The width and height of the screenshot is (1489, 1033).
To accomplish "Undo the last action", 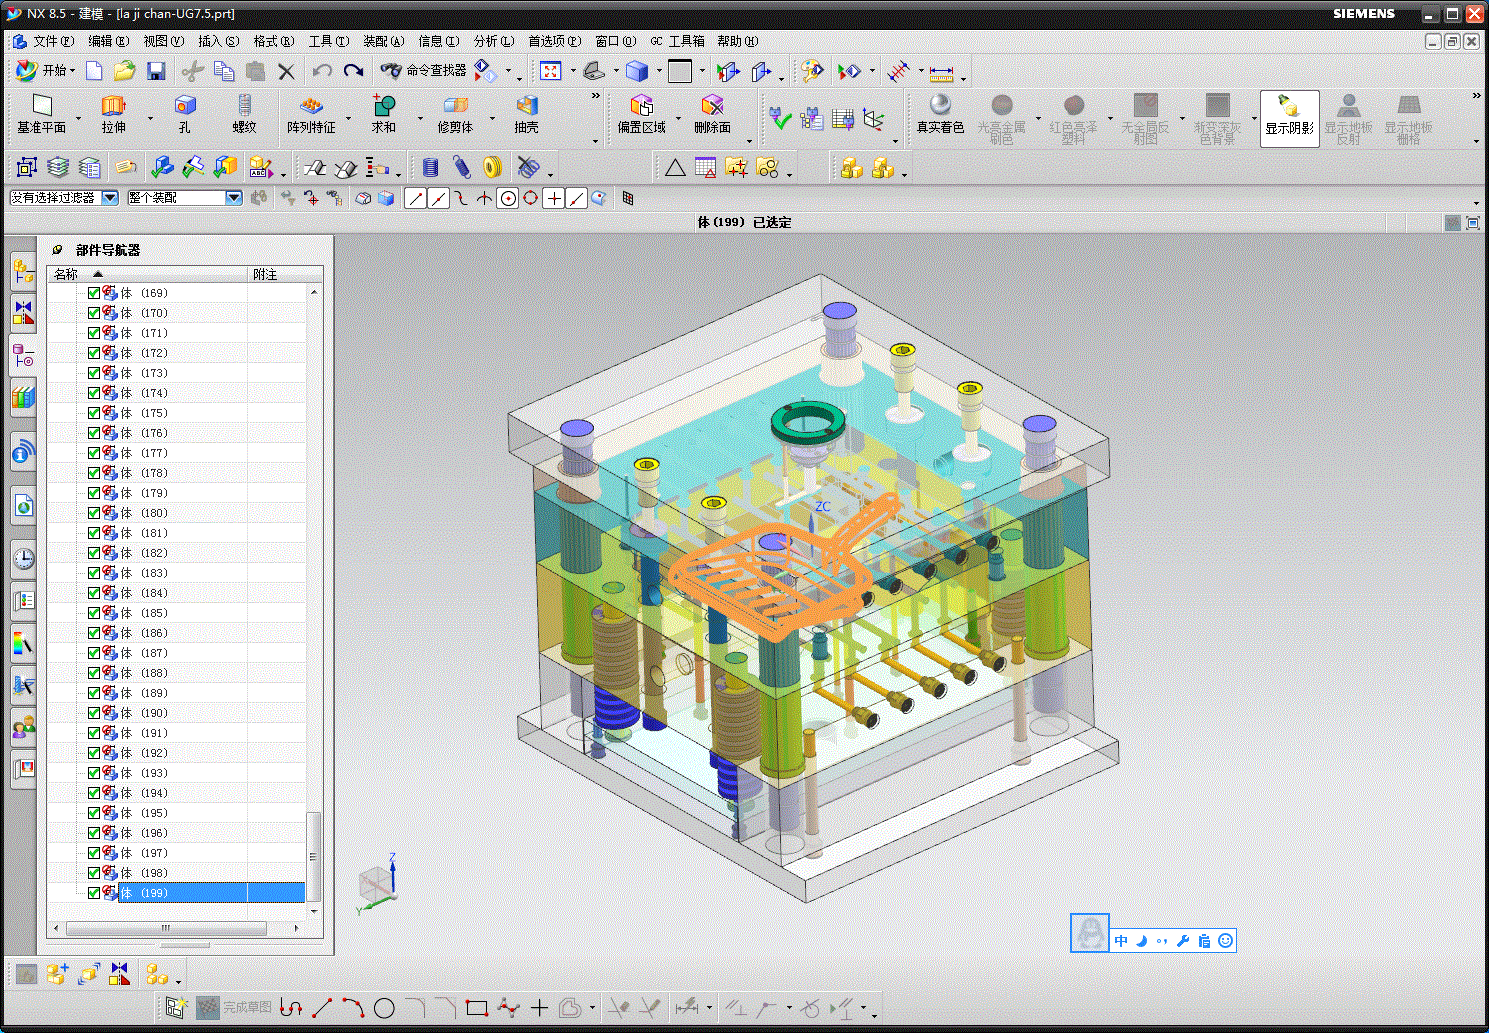I will tap(322, 70).
